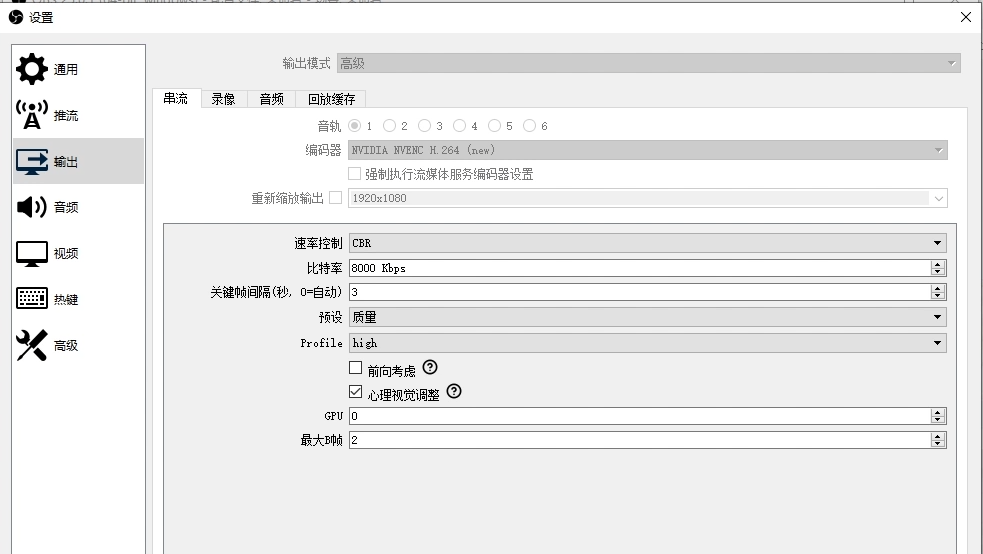Enable 前向考虑 look-ahead checkbox
The height and width of the screenshot is (554, 983).
355,368
